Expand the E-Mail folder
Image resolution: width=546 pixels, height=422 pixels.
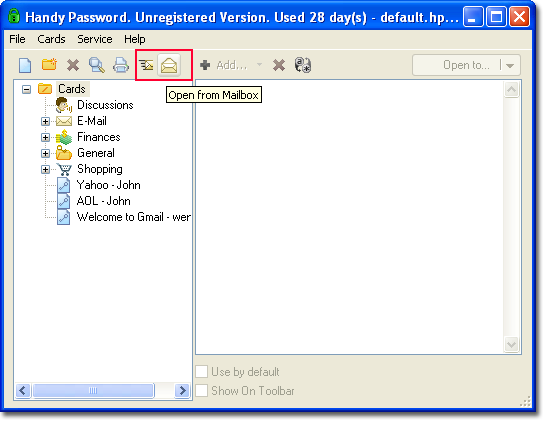[45, 122]
